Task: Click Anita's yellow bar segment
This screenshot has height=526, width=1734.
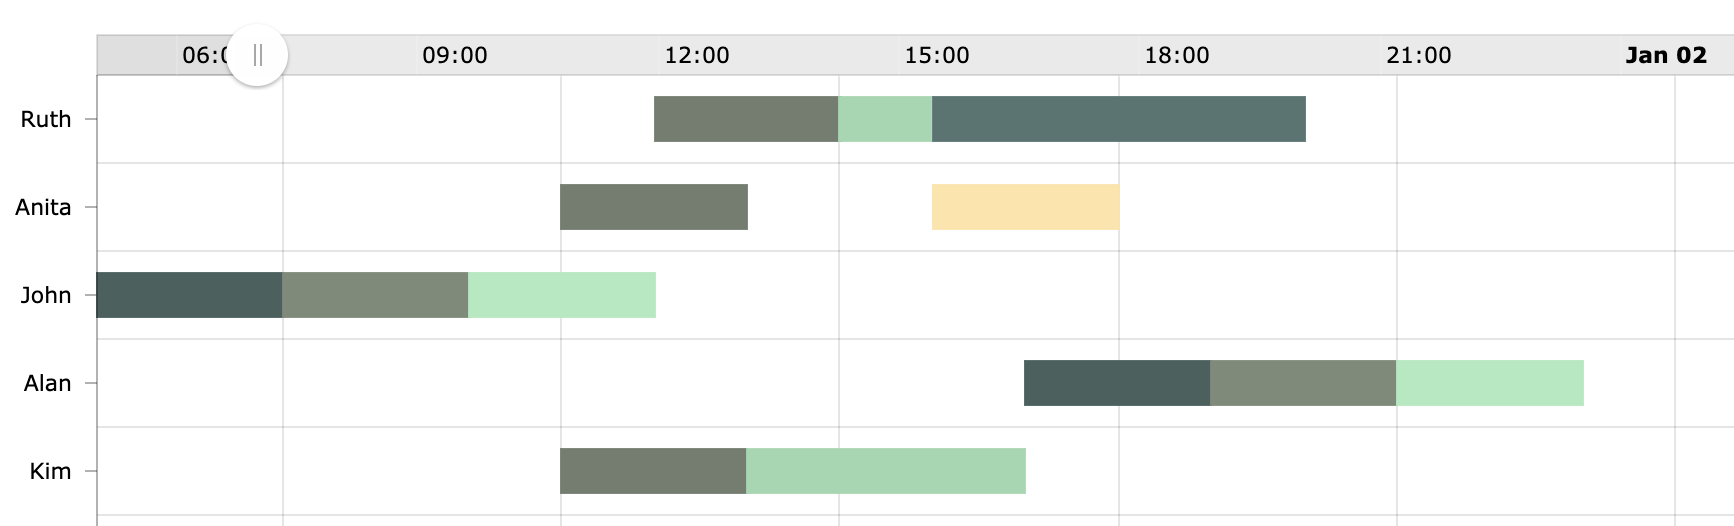Action: (1026, 207)
